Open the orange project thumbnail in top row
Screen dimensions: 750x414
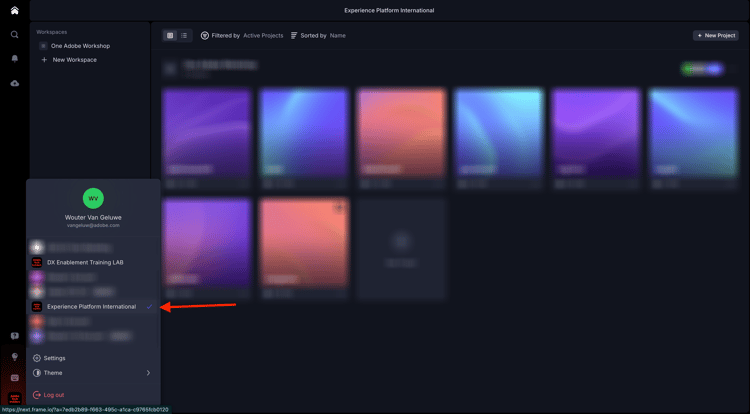pyautogui.click(x=402, y=133)
